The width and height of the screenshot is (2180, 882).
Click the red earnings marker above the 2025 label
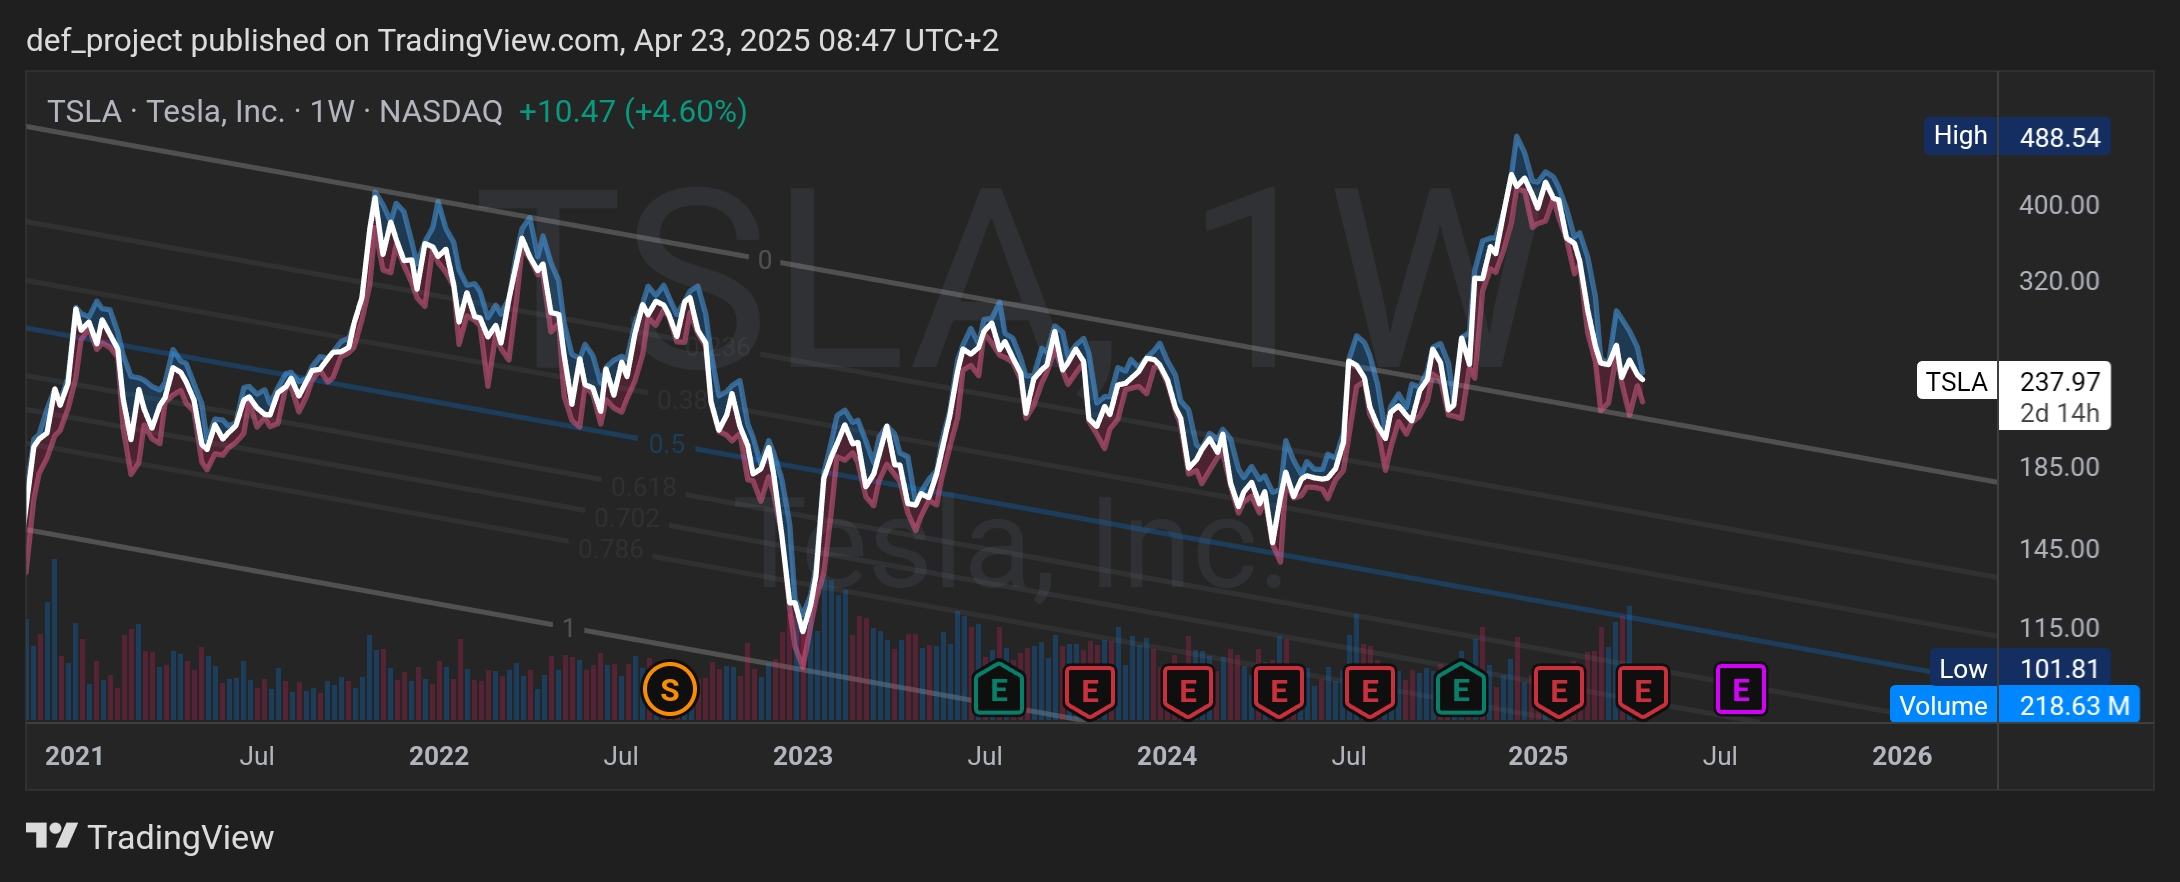tap(1559, 691)
